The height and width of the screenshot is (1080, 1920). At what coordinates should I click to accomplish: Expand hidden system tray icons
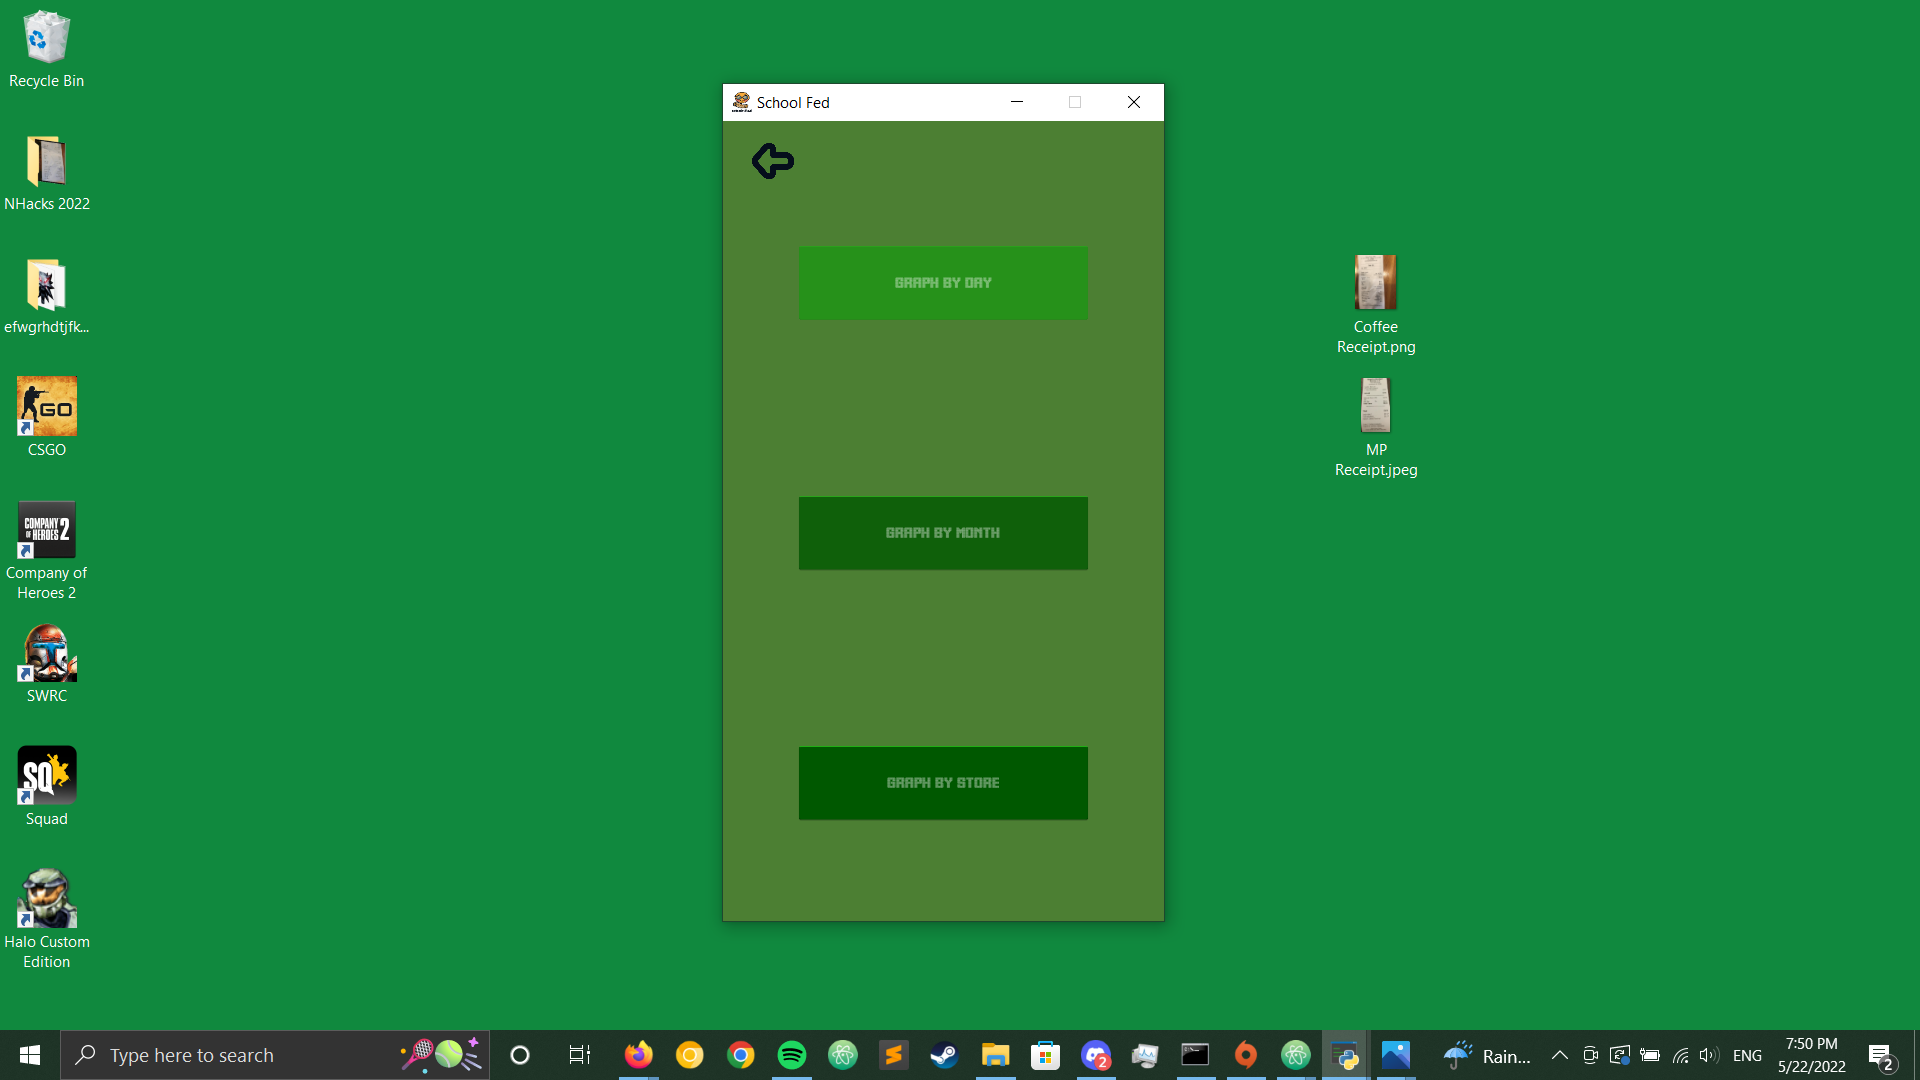[x=1559, y=1055]
